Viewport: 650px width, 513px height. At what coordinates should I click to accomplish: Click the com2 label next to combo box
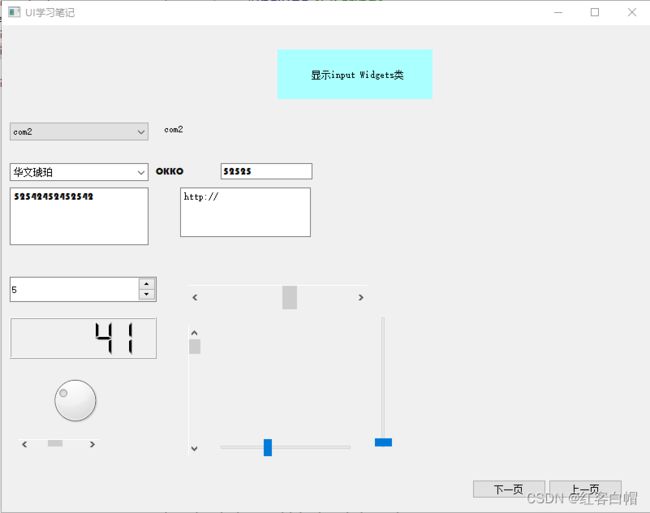173,130
